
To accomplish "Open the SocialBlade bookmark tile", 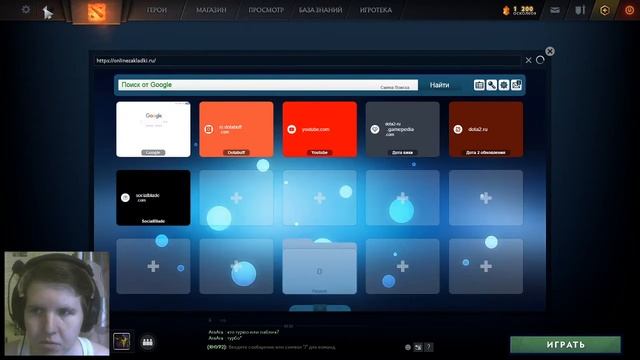I will 153,198.
